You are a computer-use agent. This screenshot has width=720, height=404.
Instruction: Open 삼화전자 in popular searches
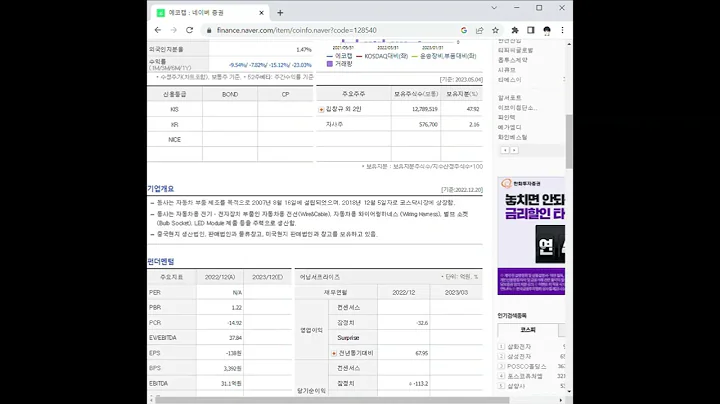point(519,347)
